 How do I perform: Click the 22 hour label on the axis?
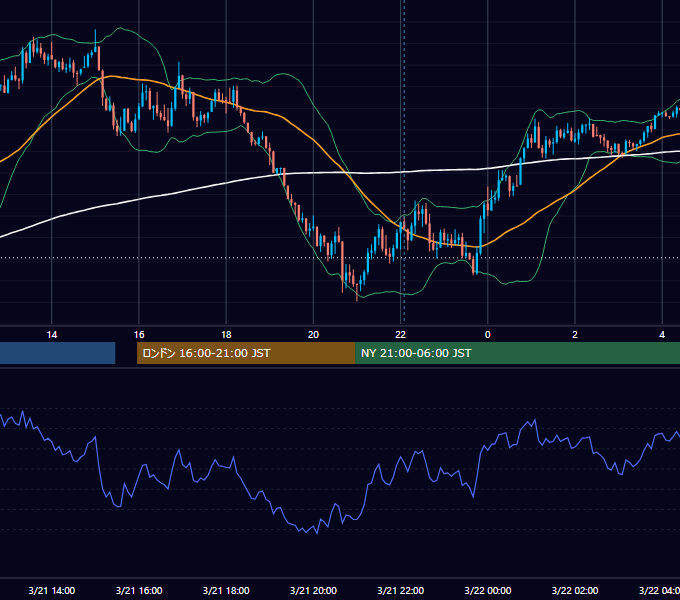[400, 335]
